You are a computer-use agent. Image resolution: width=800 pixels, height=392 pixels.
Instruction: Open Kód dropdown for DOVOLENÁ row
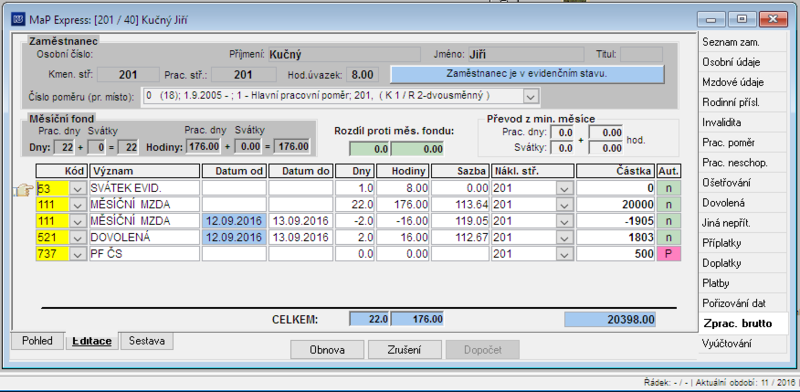(78, 237)
